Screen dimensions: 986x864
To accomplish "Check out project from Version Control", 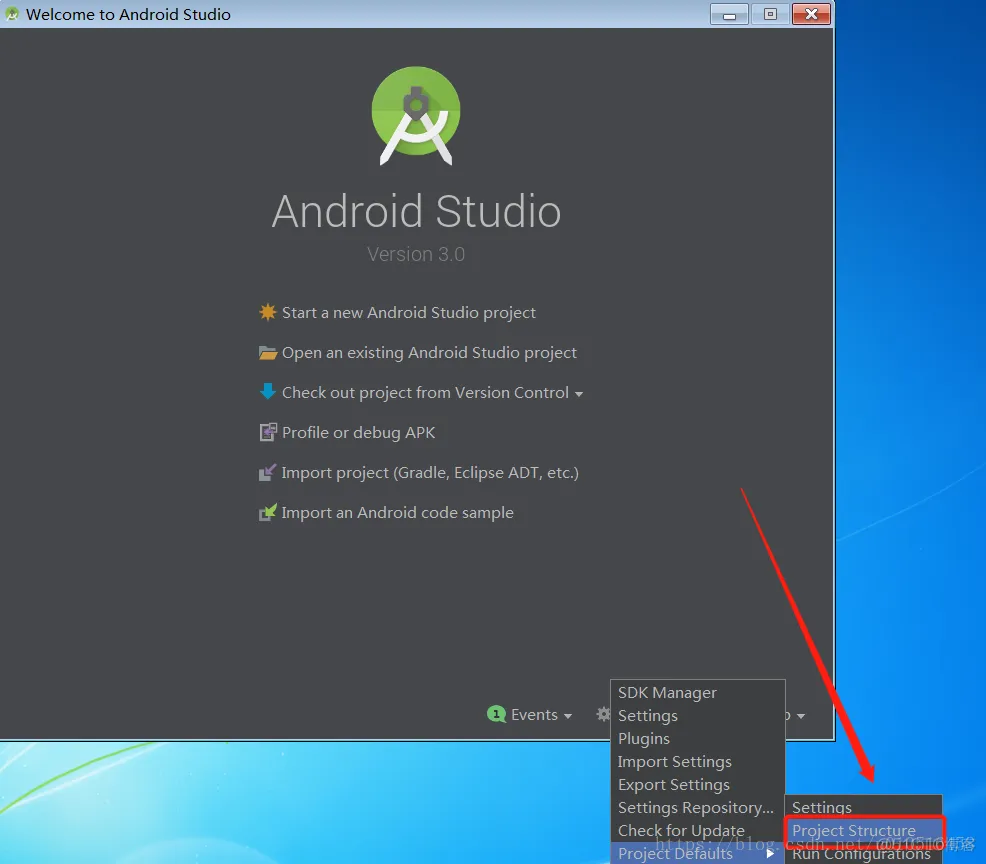I will (x=425, y=392).
